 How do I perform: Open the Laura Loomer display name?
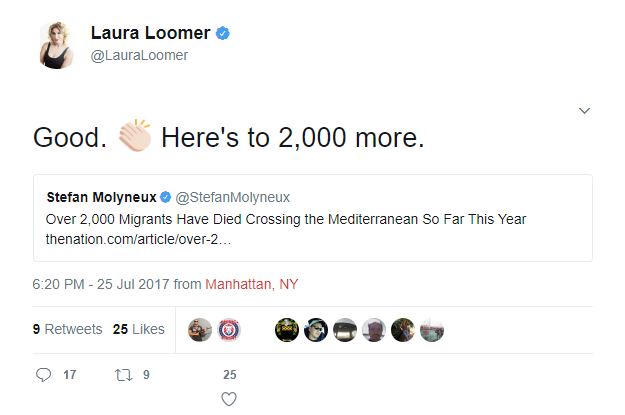150,33
